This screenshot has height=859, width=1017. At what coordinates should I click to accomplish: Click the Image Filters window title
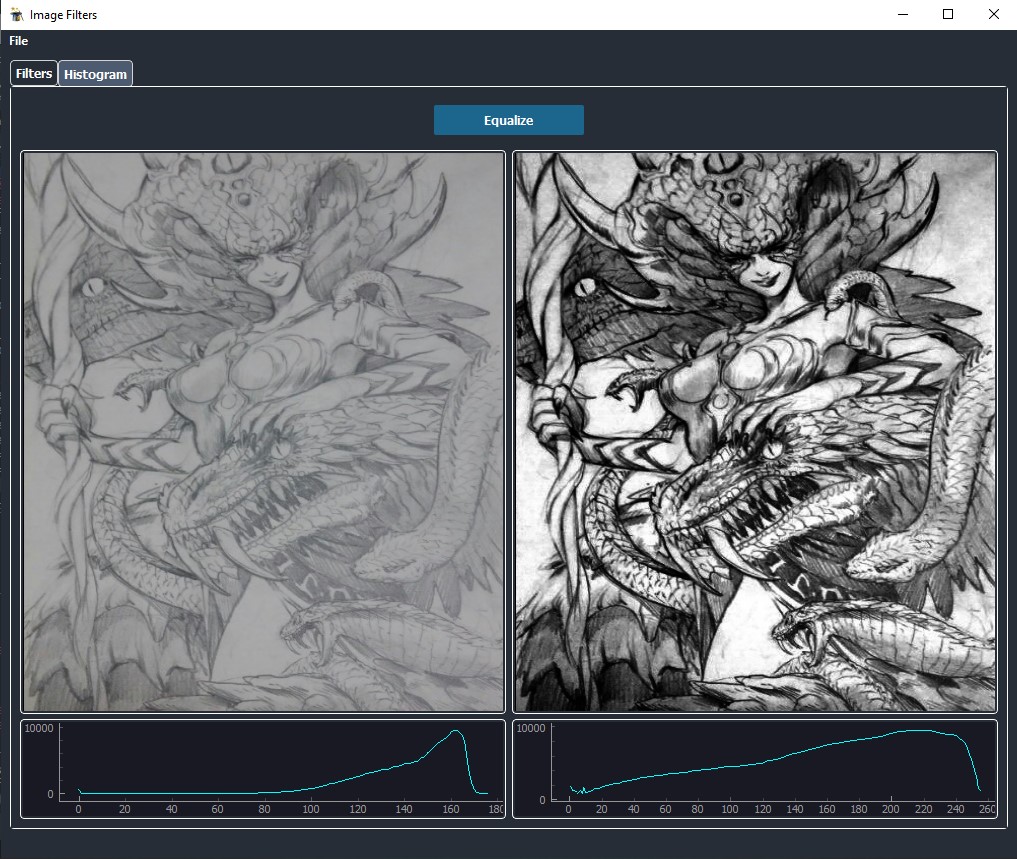(64, 15)
